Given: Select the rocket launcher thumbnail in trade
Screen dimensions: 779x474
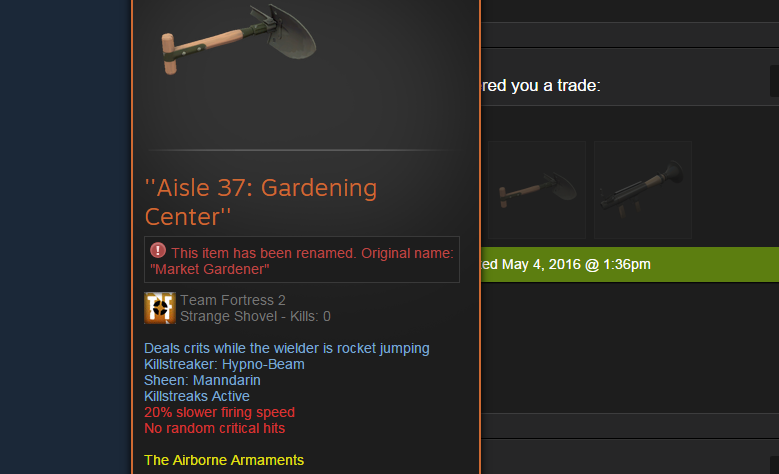Looking at the screenshot, I should click(x=643, y=190).
